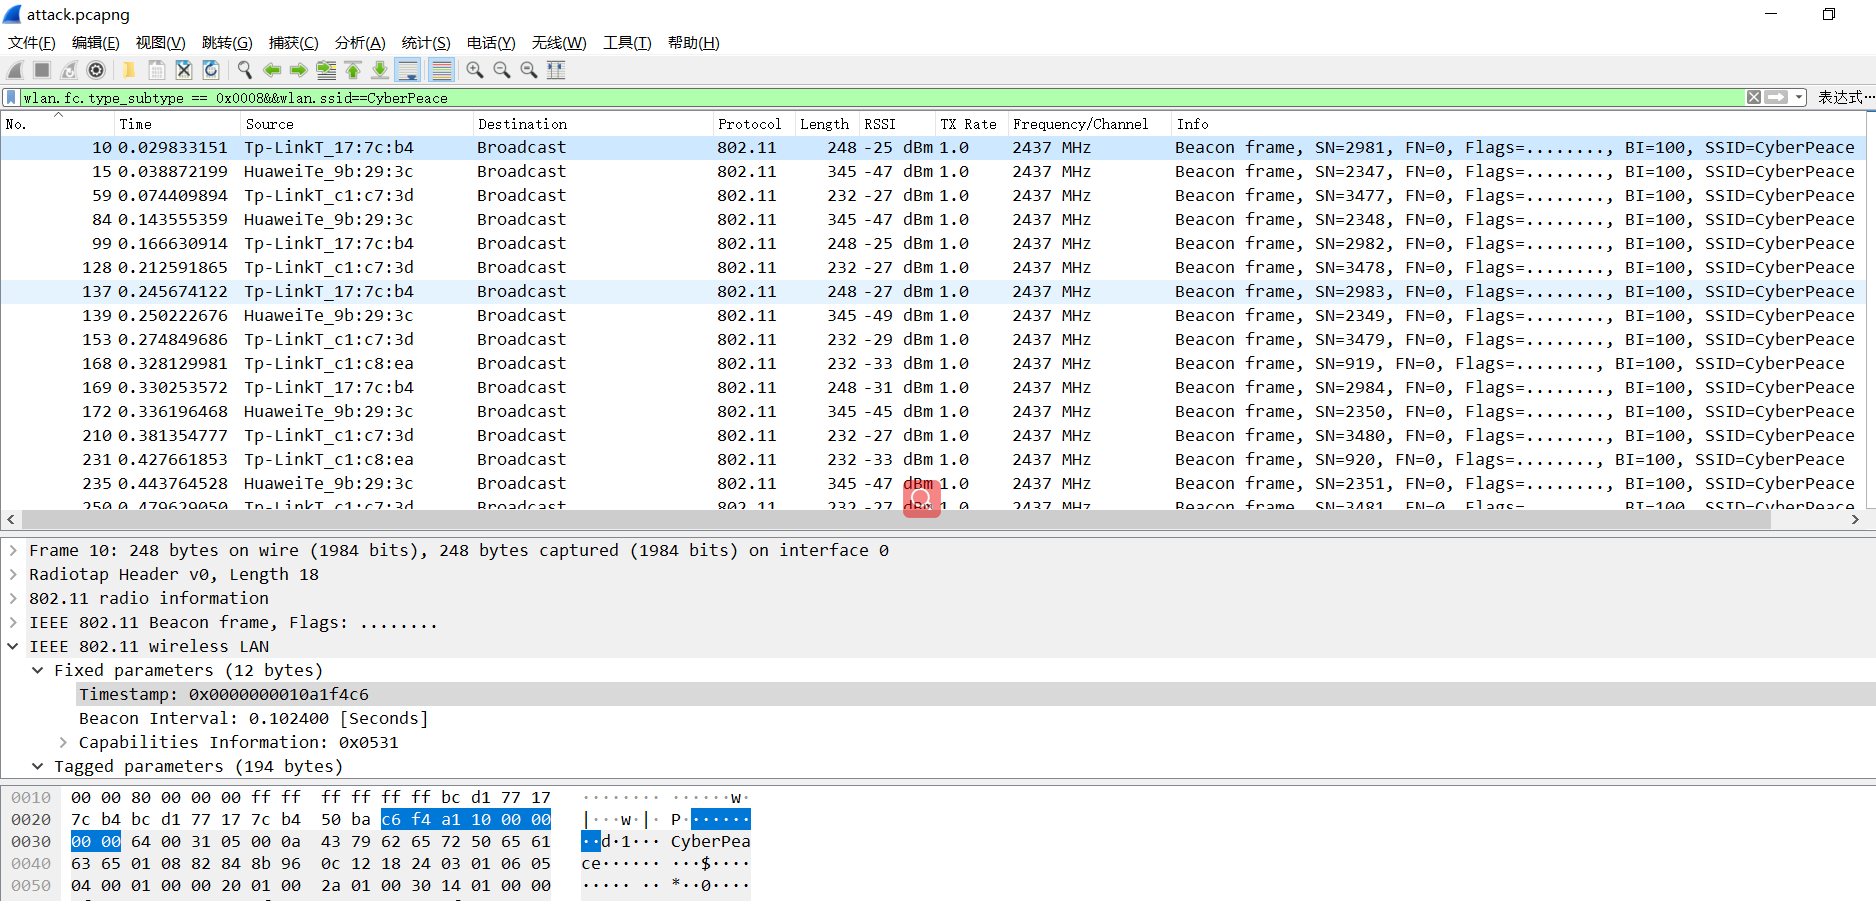Click the Resize columns icon
The width and height of the screenshot is (1876, 901).
556,70
